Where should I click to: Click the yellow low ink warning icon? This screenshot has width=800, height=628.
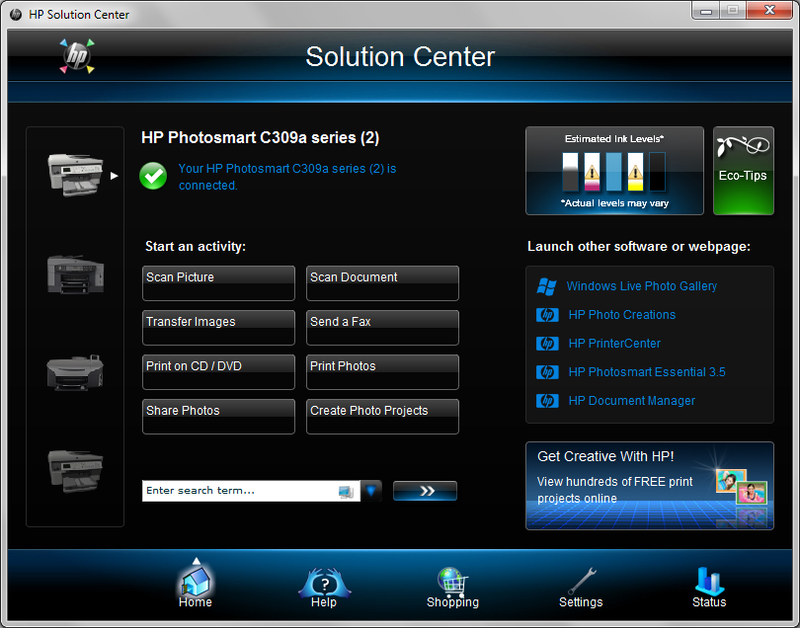pos(635,172)
